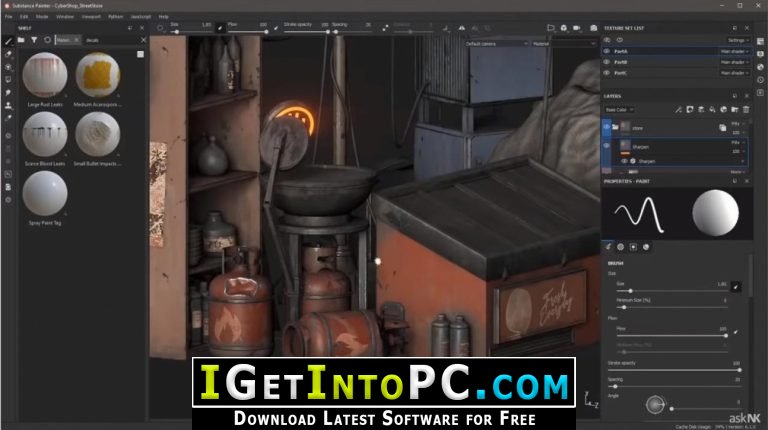Click the Settings button in Texture Set List
Screen dimensions: 768x430
738,40
